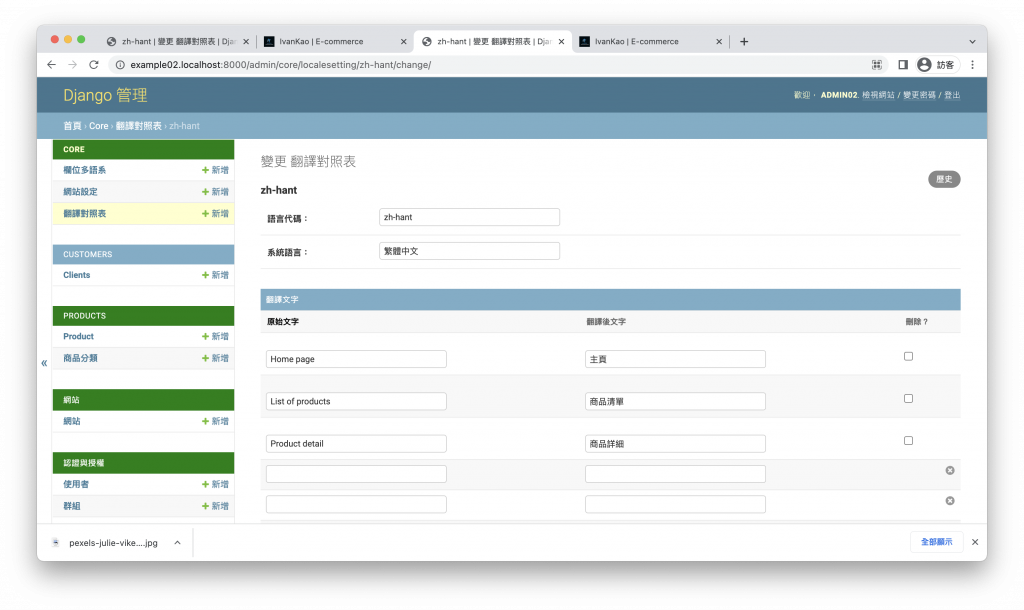Focus the Home page source text field
Image resolution: width=1024 pixels, height=610 pixels.
pyautogui.click(x=356, y=359)
